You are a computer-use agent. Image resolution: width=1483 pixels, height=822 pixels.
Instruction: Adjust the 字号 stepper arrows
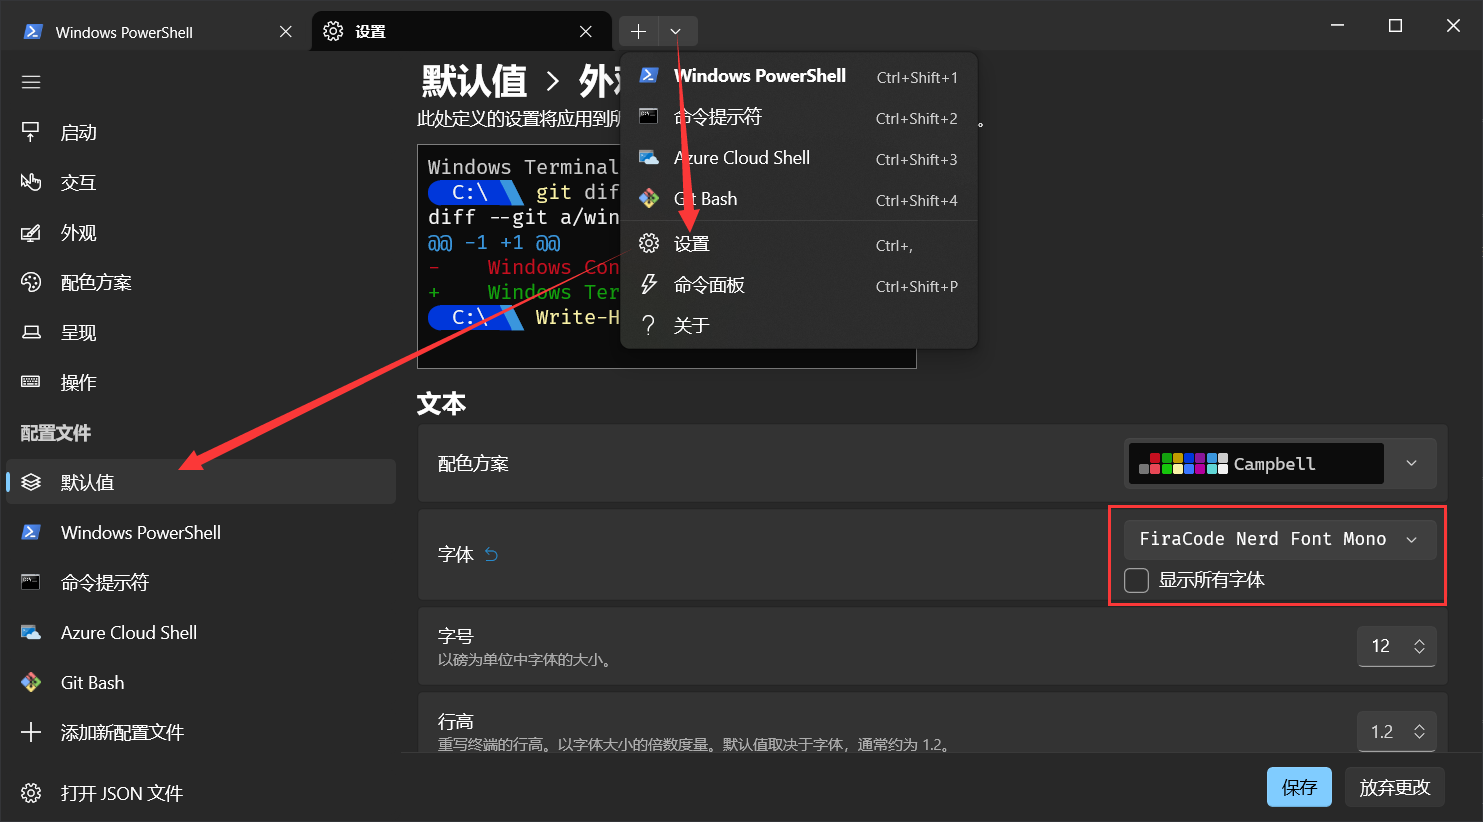(x=1419, y=646)
